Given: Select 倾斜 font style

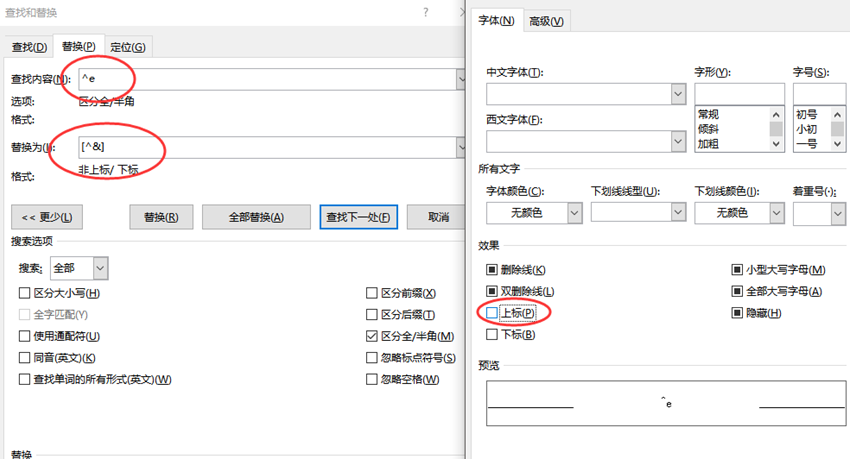Looking at the screenshot, I should (709, 129).
